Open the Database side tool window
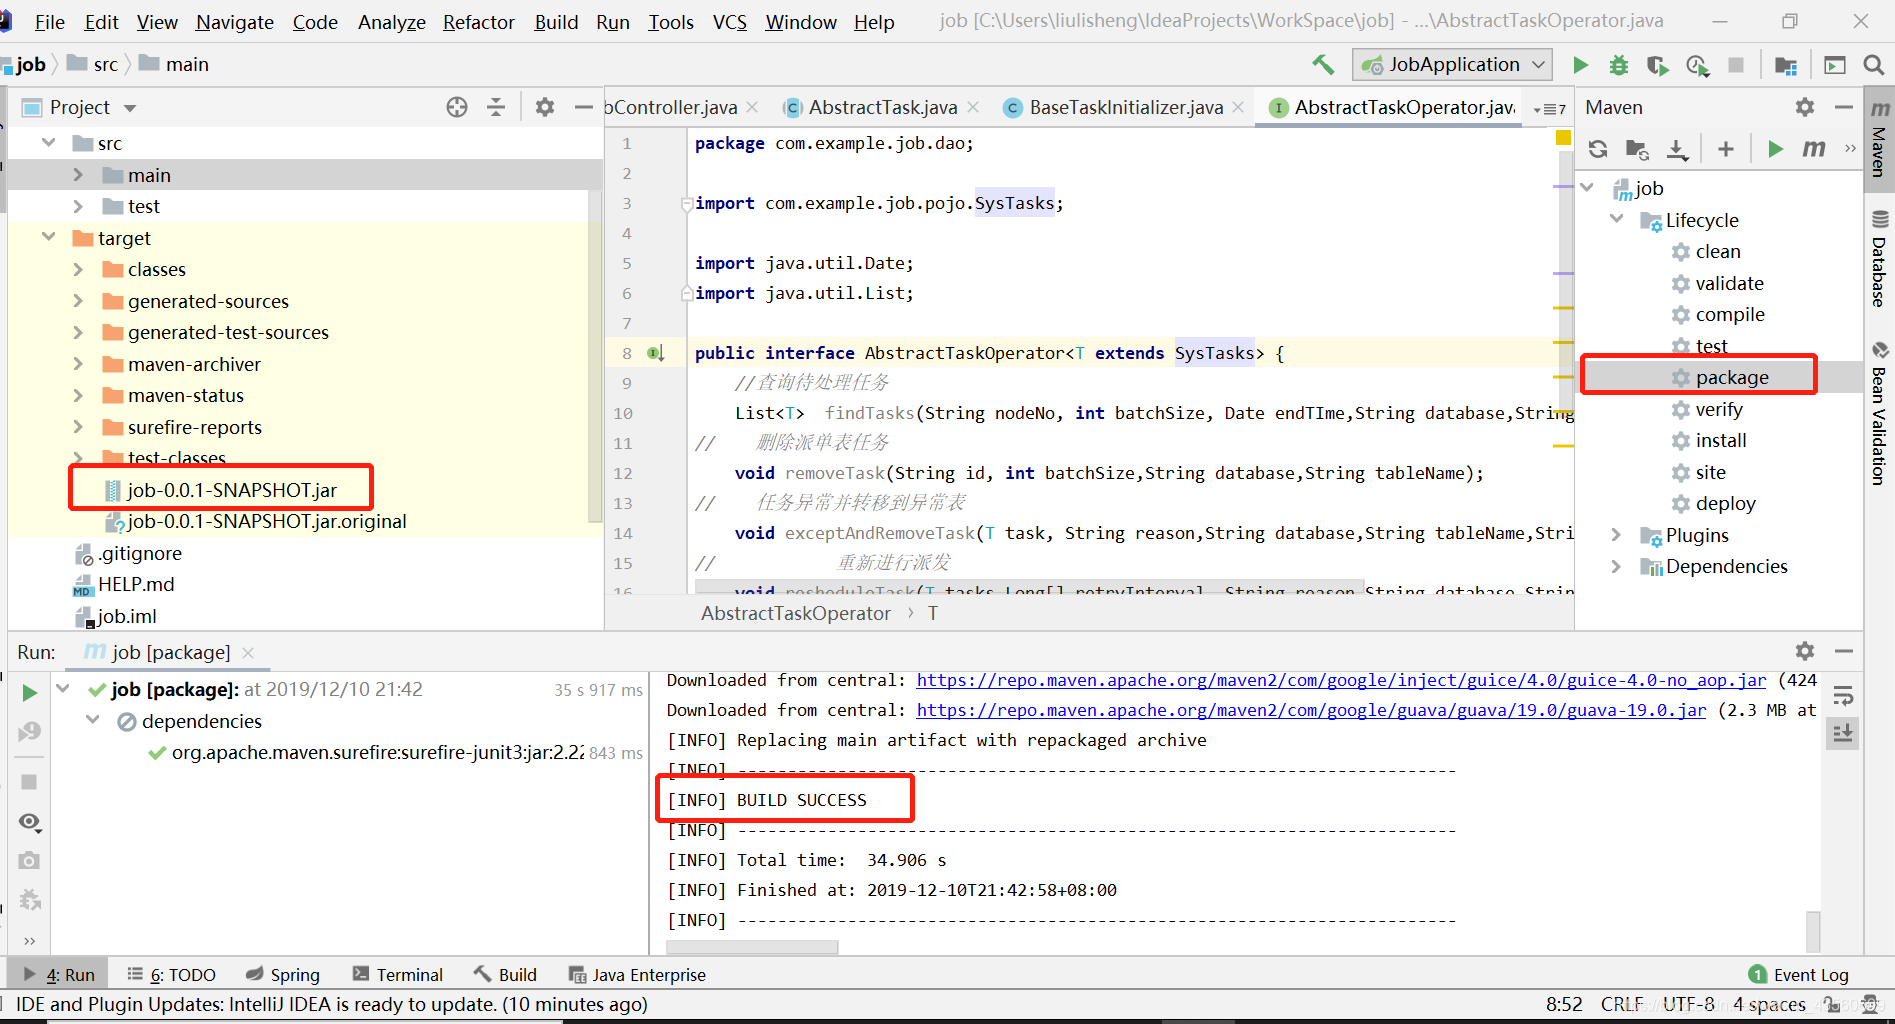 pyautogui.click(x=1880, y=260)
